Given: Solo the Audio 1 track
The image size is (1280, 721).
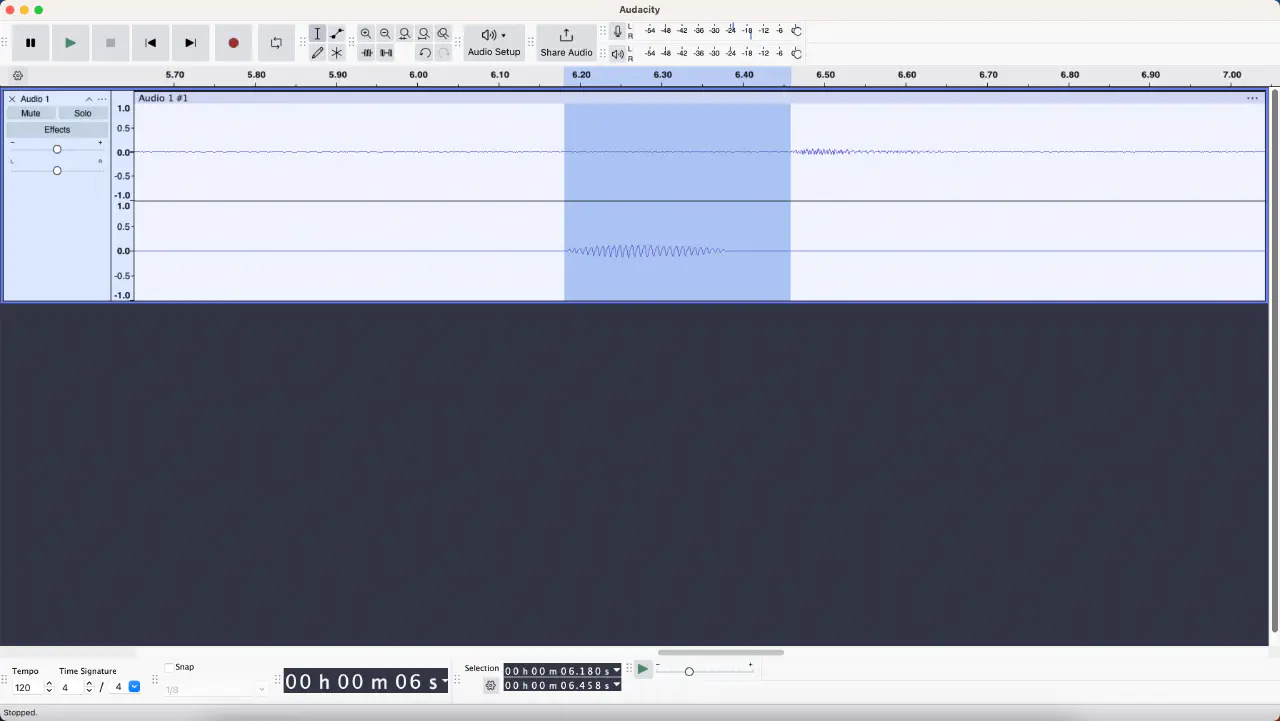Looking at the screenshot, I should (x=83, y=114).
